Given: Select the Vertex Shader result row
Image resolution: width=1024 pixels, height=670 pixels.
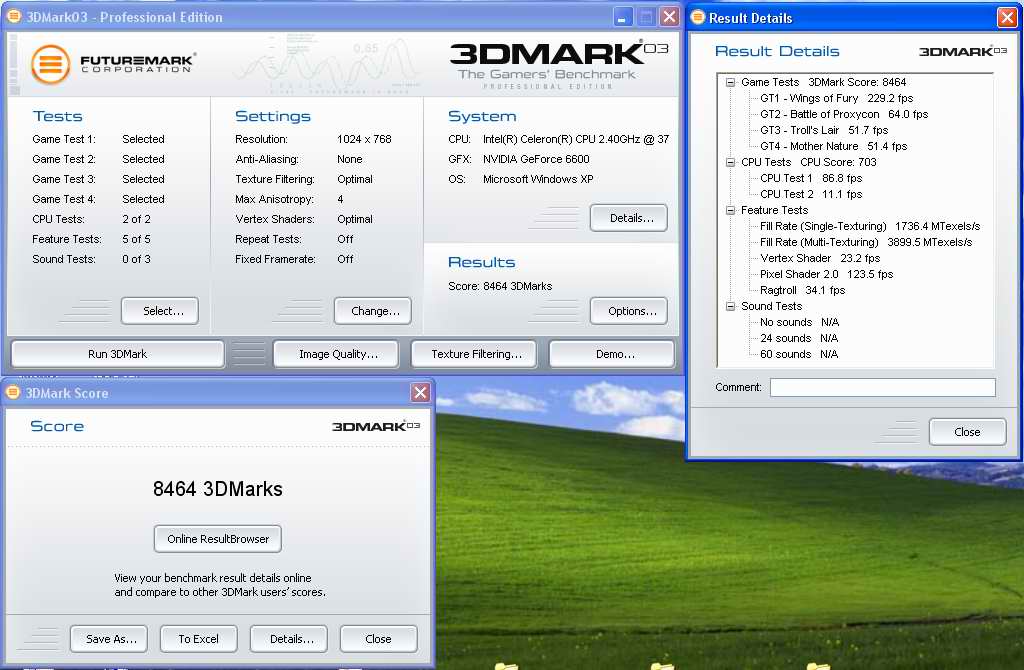Looking at the screenshot, I should (x=820, y=259).
